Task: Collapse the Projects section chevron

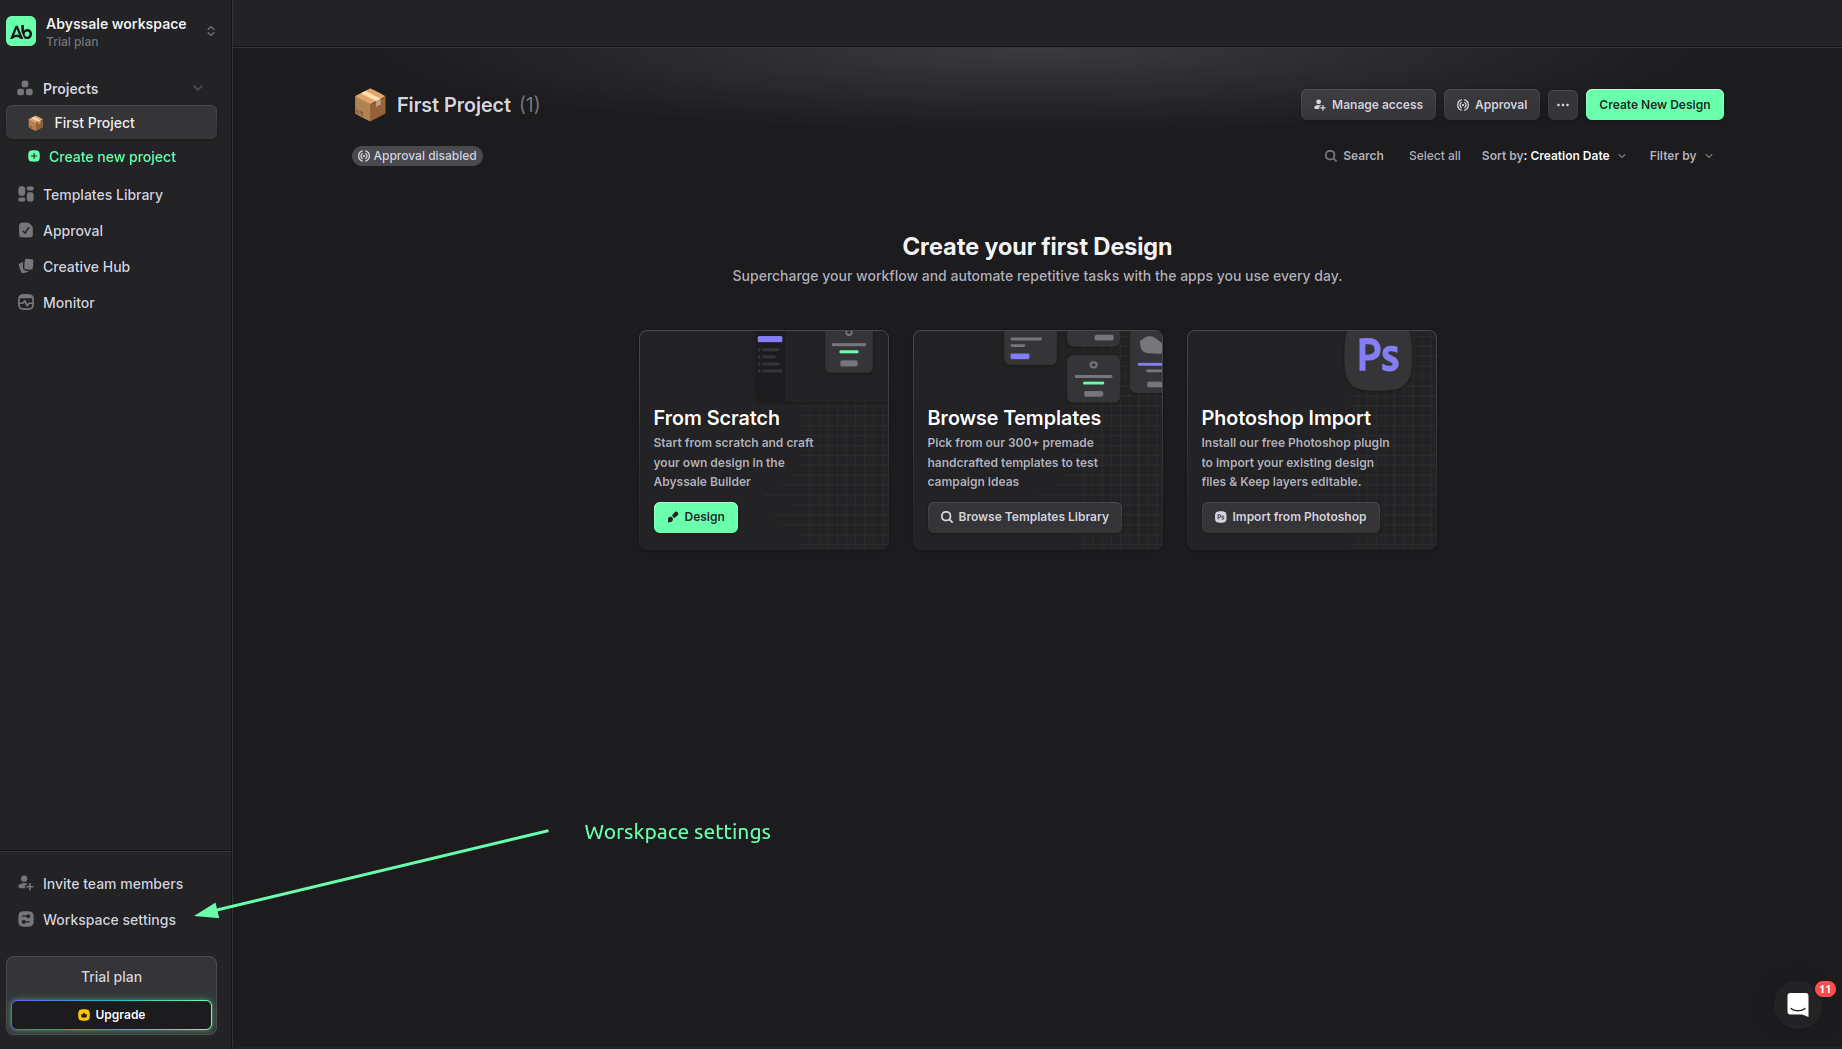Action: pos(198,88)
